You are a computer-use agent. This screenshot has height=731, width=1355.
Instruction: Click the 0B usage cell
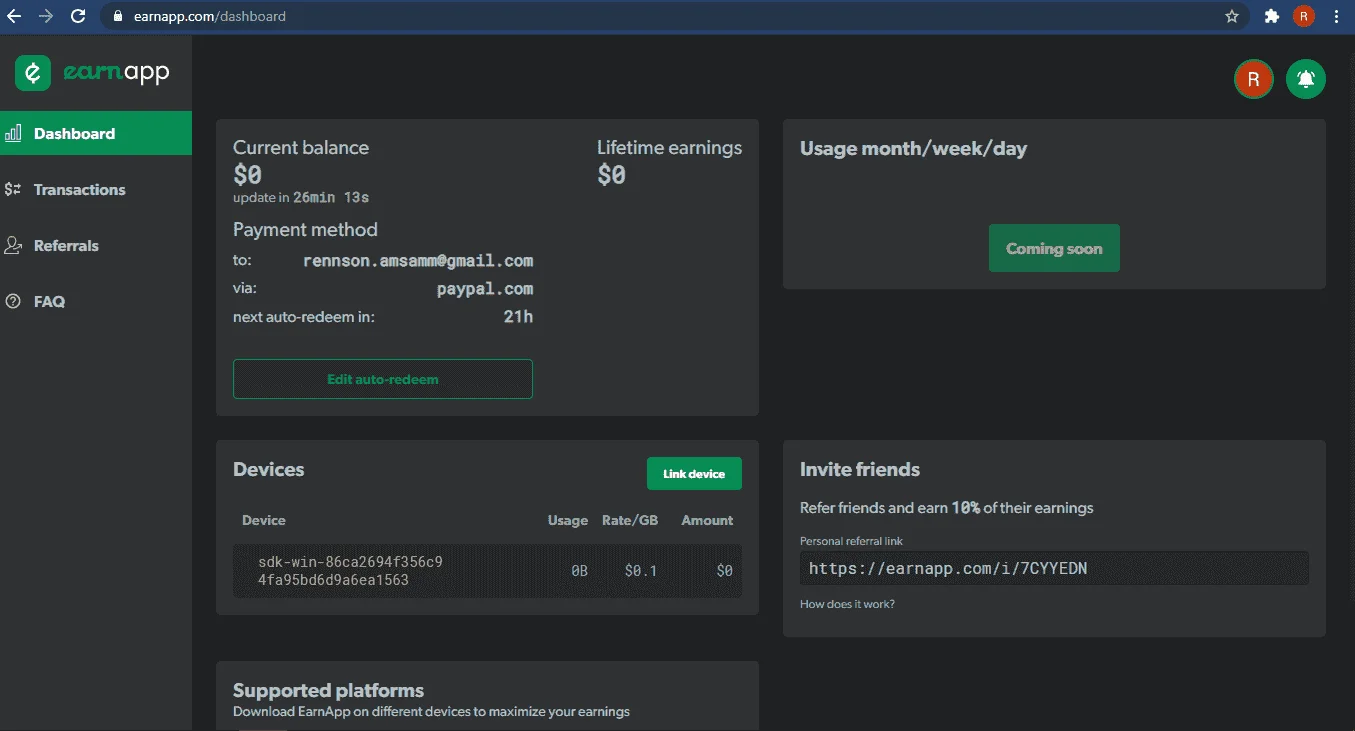pyautogui.click(x=580, y=570)
